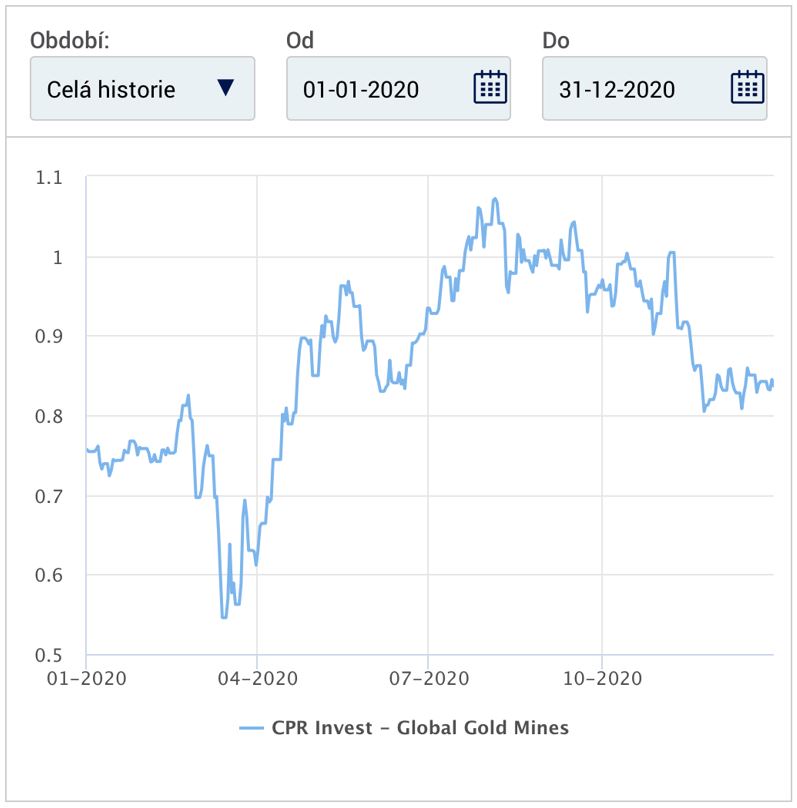Click the 04-2020 x-axis label
This screenshot has height=808, width=797.
pos(257,677)
